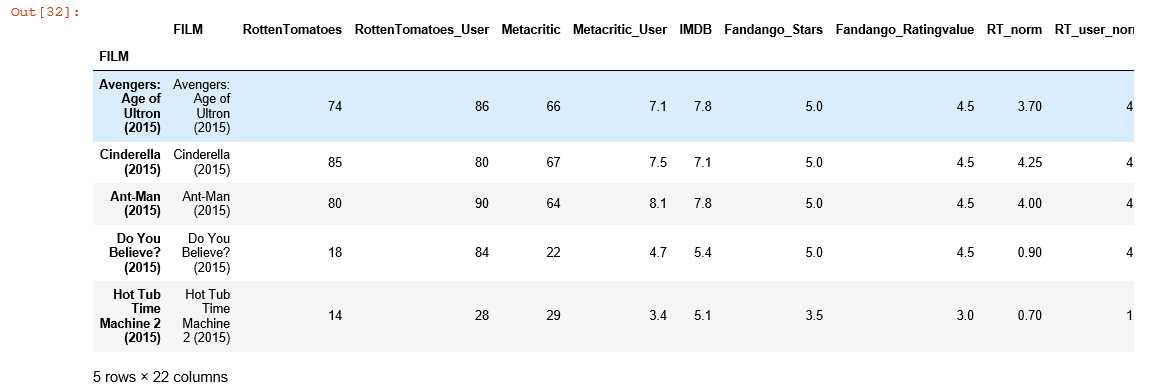Select the bold Avengers: Age of Ultron index
Screen dimensions: 1168x391
click(130, 107)
